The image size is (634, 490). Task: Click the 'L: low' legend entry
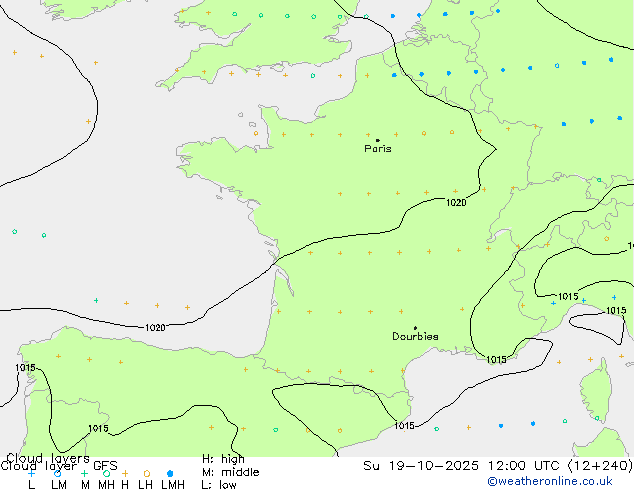219,485
